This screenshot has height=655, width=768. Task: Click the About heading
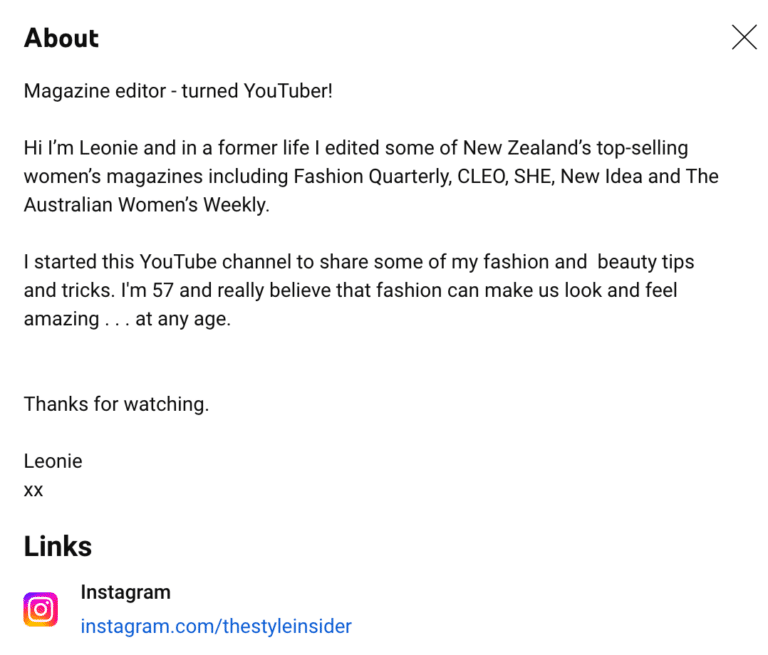[61, 38]
